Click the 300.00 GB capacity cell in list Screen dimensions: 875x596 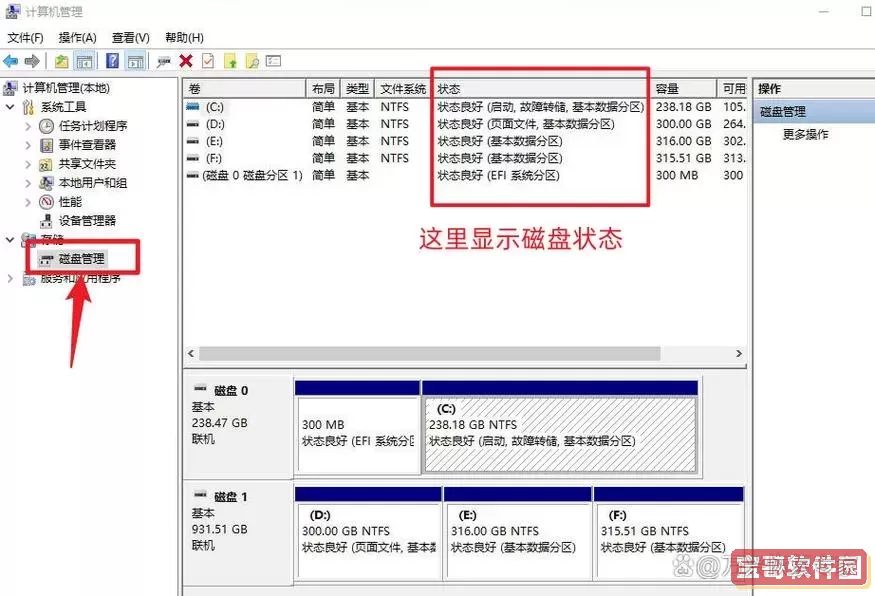coord(684,124)
